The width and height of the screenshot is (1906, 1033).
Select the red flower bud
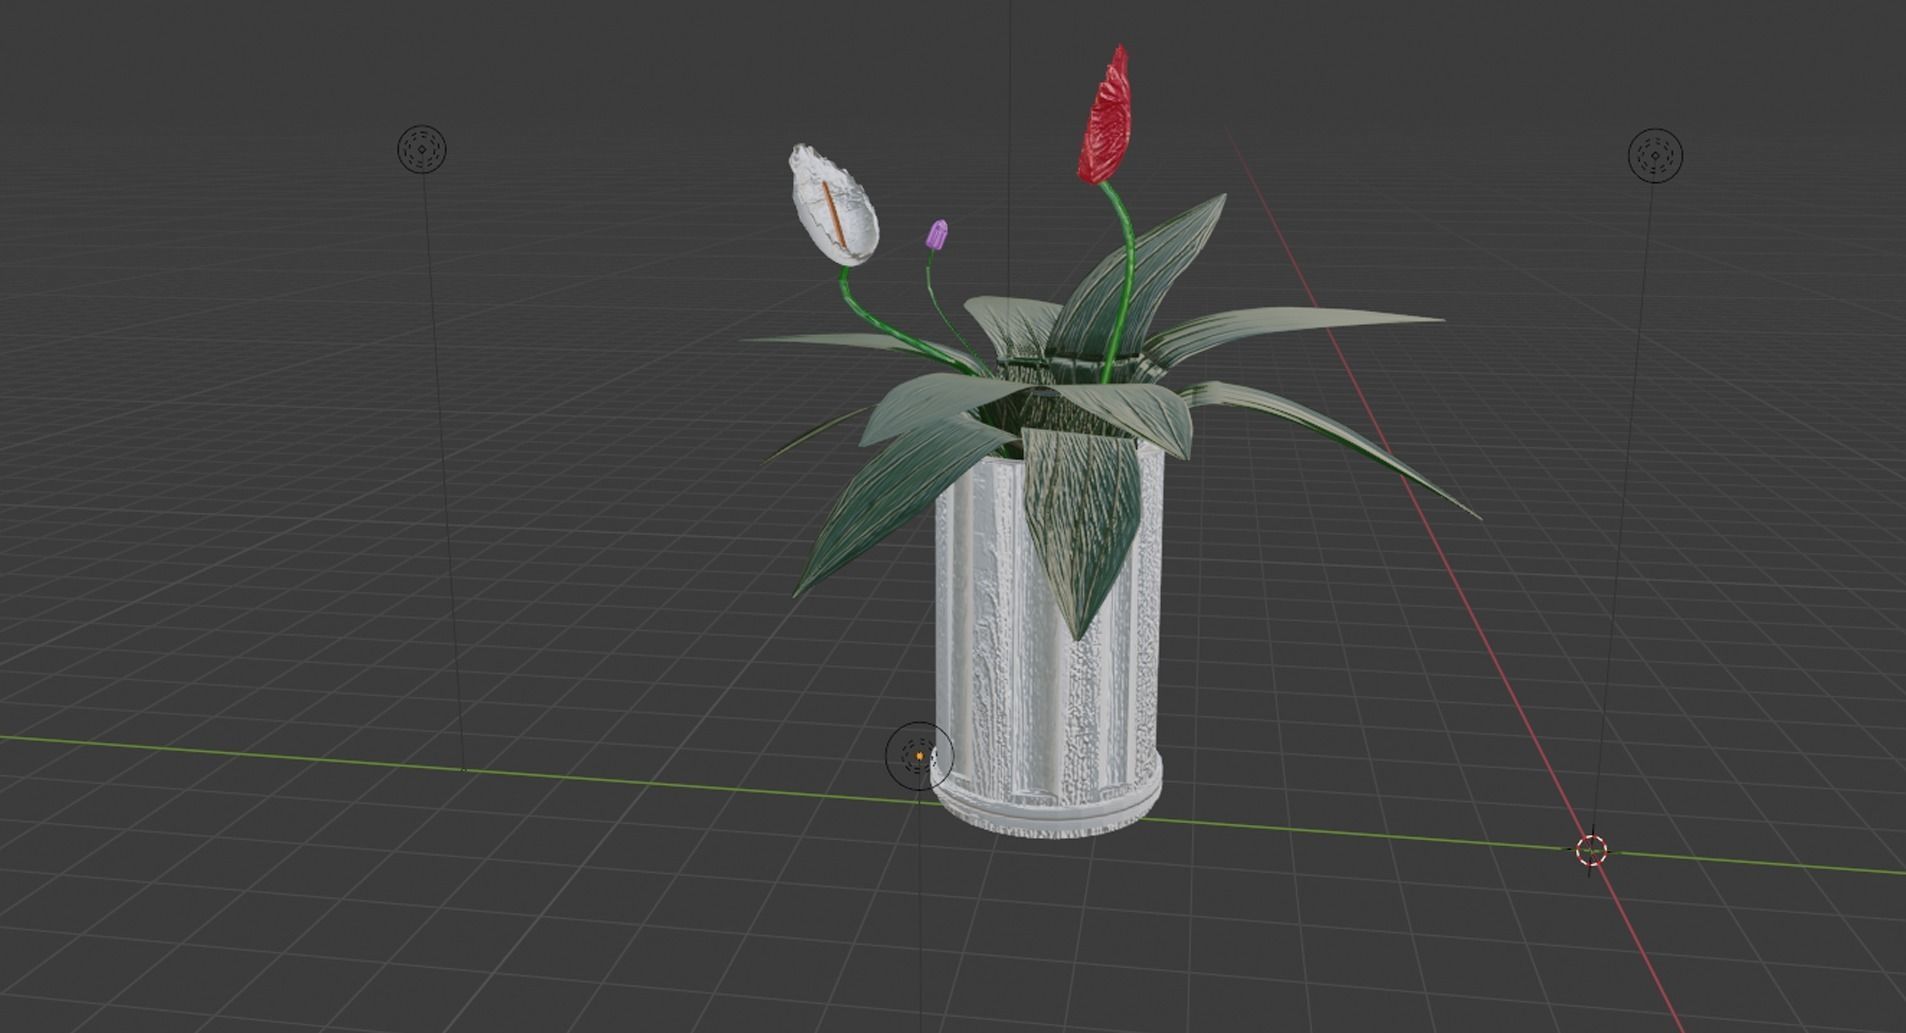pyautogui.click(x=1106, y=114)
